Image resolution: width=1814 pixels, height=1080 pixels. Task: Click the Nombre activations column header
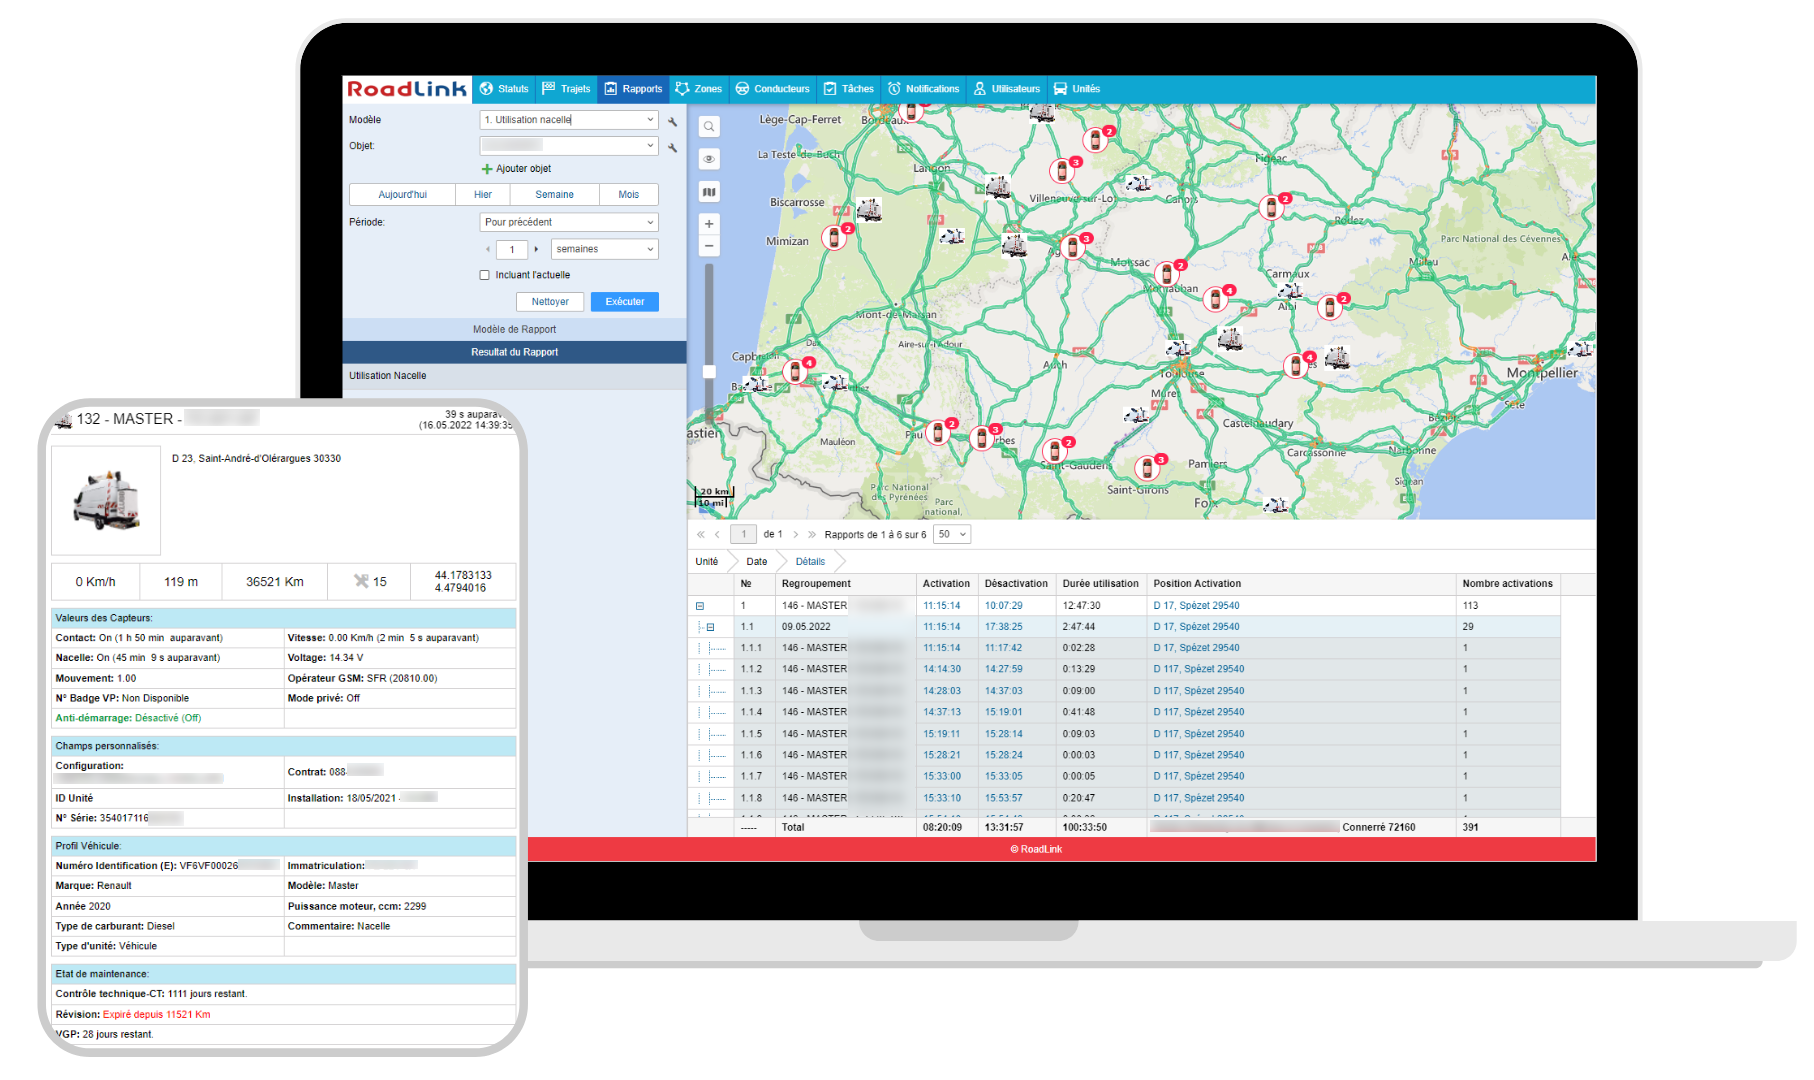click(1508, 584)
